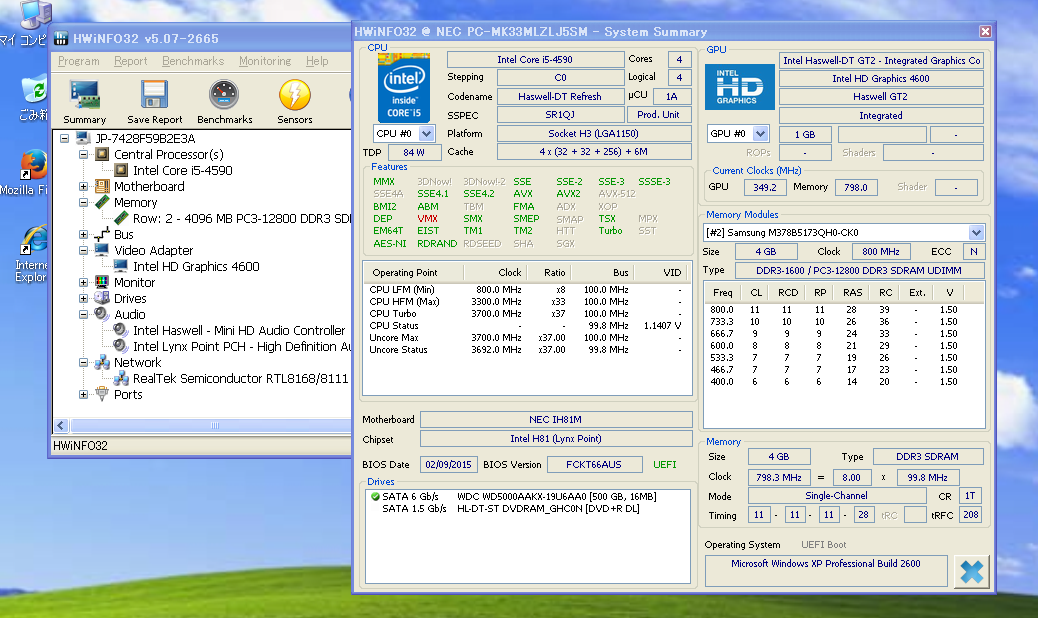
Task: Collapse the Memory node
Action: (x=83, y=202)
